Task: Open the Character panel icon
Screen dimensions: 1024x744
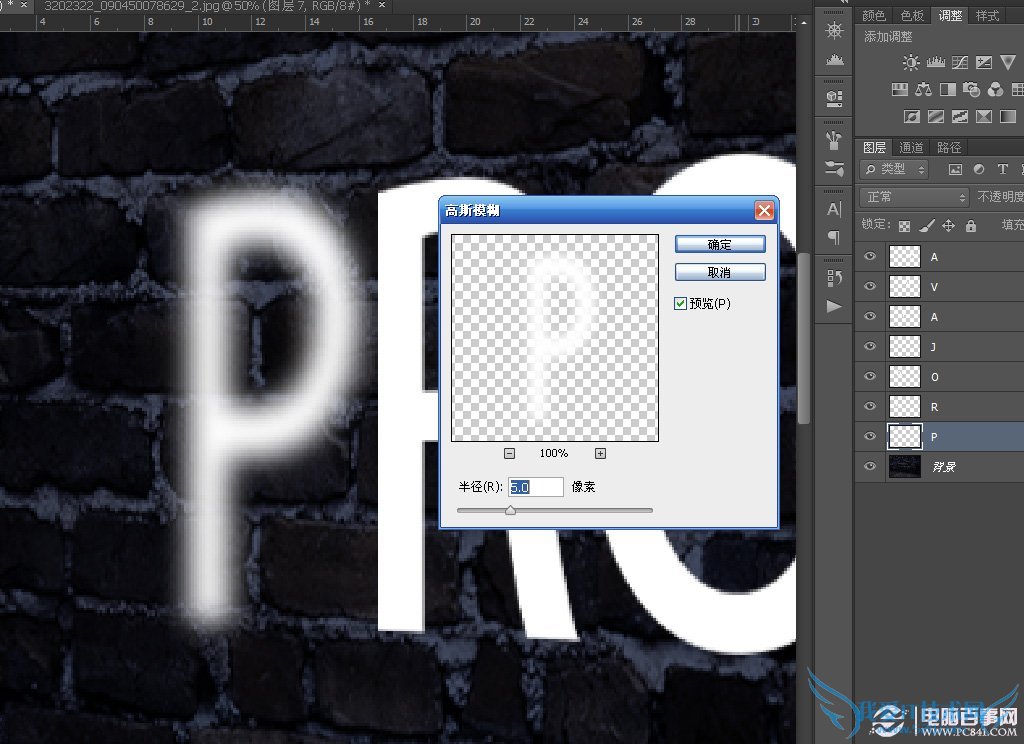Action: (834, 209)
